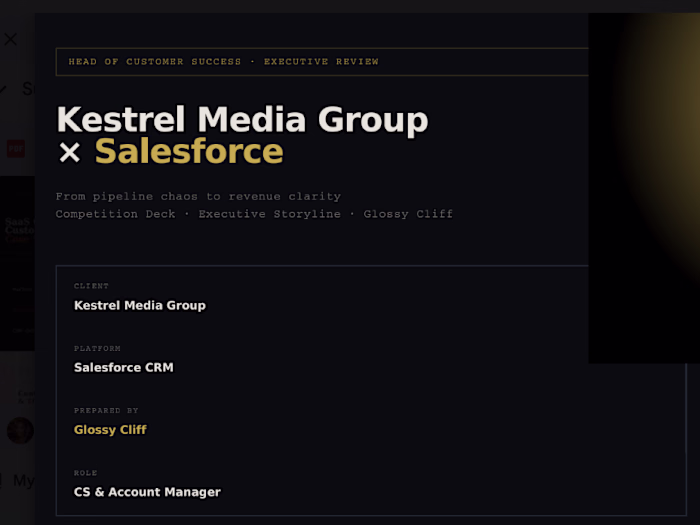Click the ROLE label
This screenshot has height=525, width=700.
tap(86, 473)
